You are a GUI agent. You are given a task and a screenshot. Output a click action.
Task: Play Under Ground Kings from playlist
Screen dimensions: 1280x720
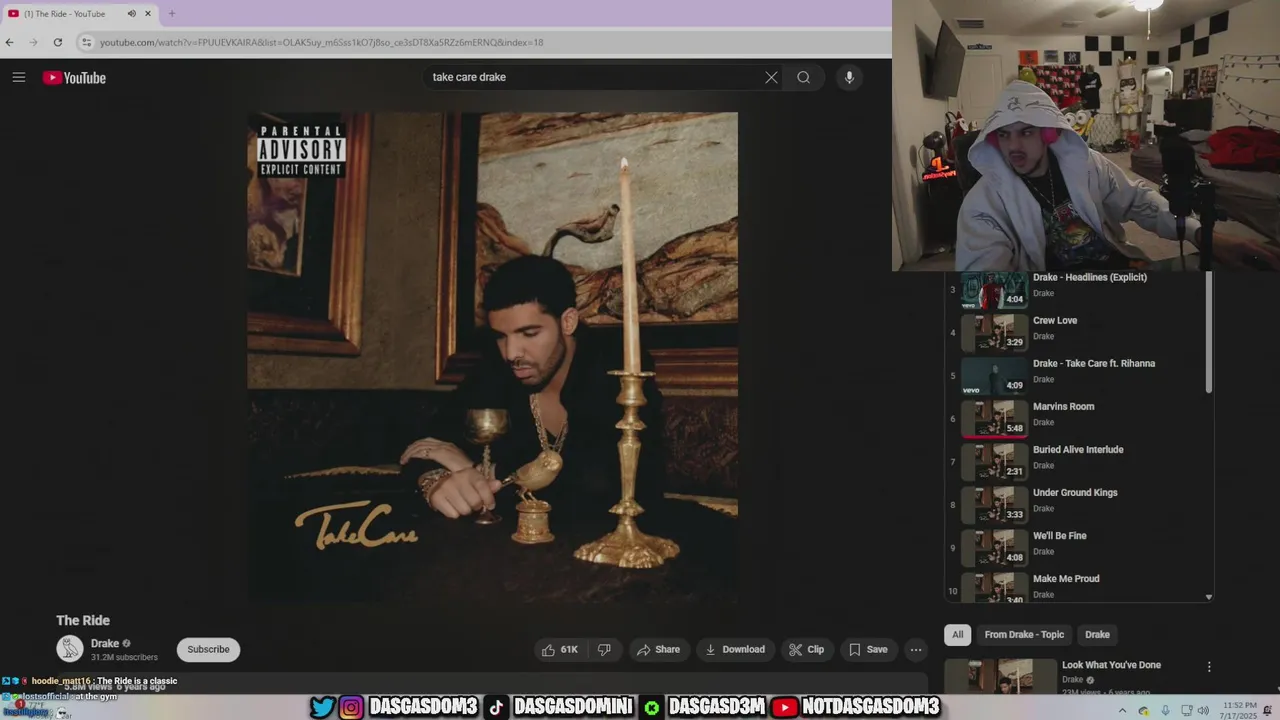point(1075,492)
